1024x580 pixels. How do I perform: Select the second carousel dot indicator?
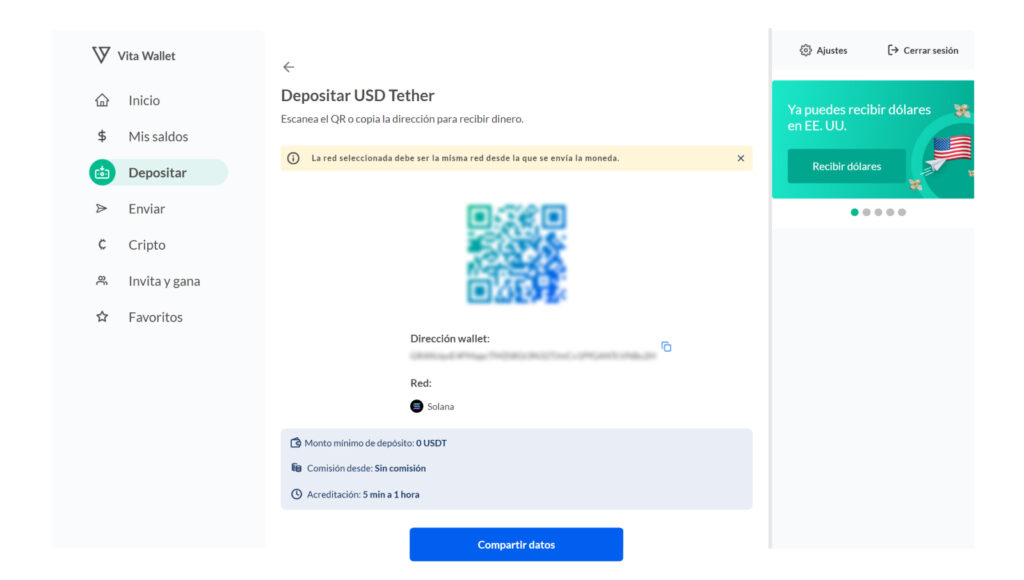[866, 212]
